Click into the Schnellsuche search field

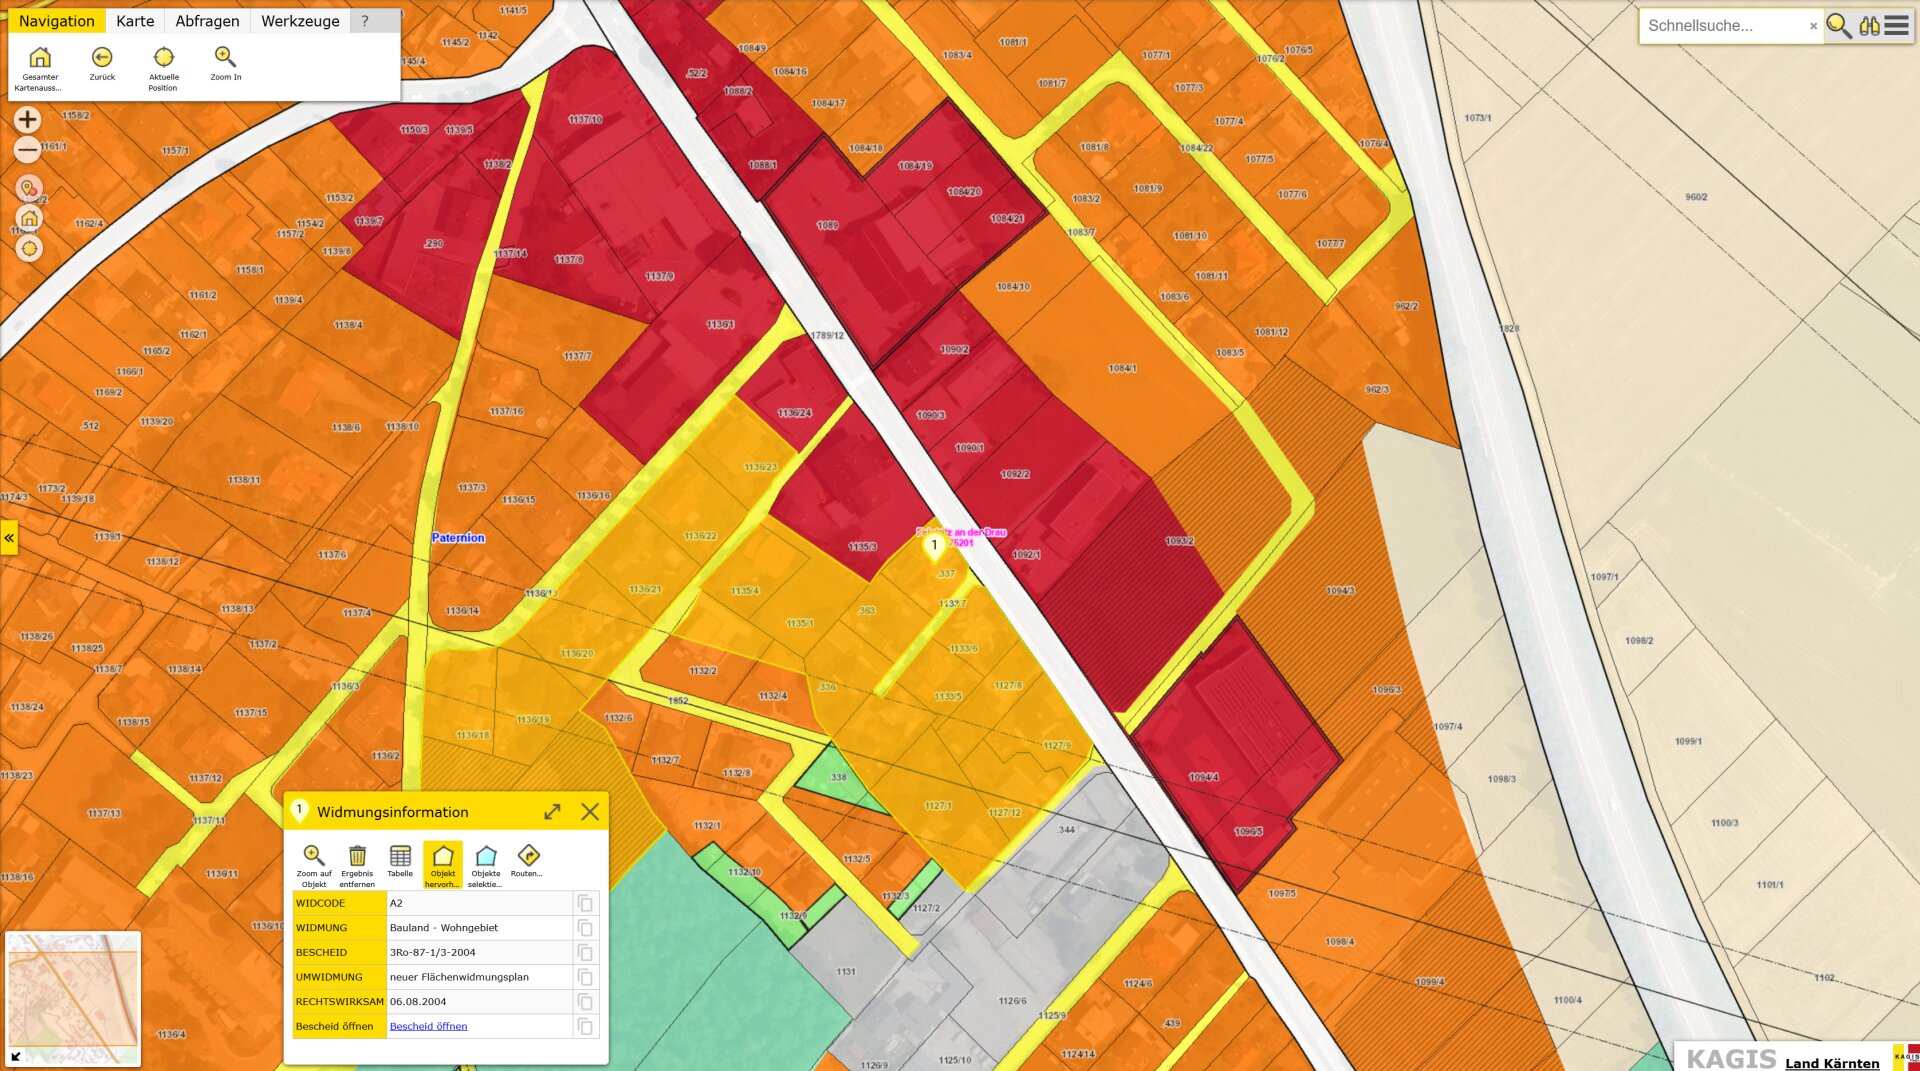click(x=1725, y=26)
